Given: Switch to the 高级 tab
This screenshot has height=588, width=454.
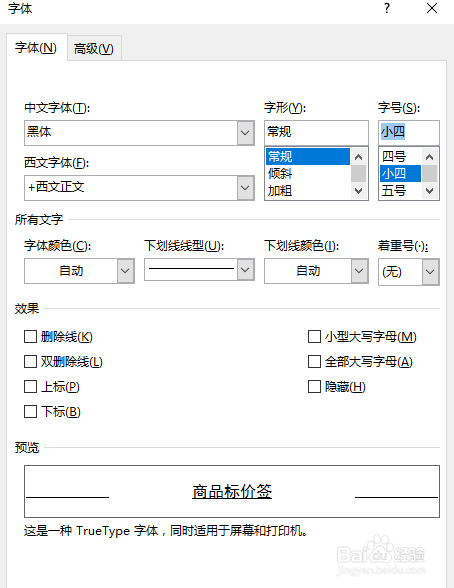Looking at the screenshot, I should pyautogui.click(x=94, y=48).
